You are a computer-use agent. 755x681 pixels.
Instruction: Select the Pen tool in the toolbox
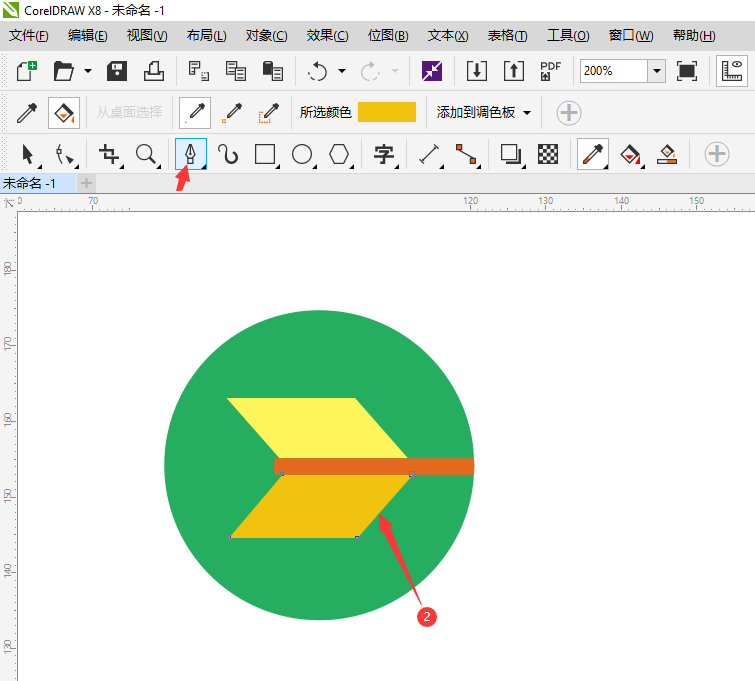[x=190, y=154]
